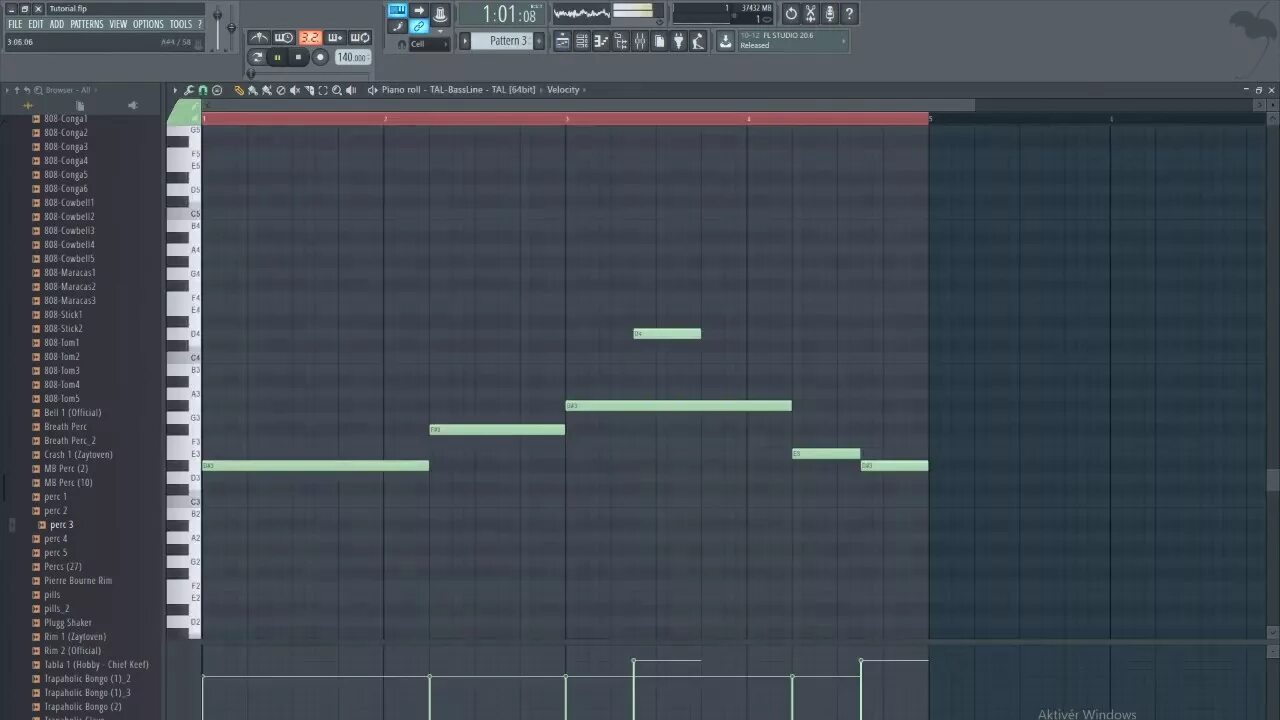This screenshot has height=720, width=1280.
Task: Click the 140.000 tempo field
Action: [x=352, y=57]
